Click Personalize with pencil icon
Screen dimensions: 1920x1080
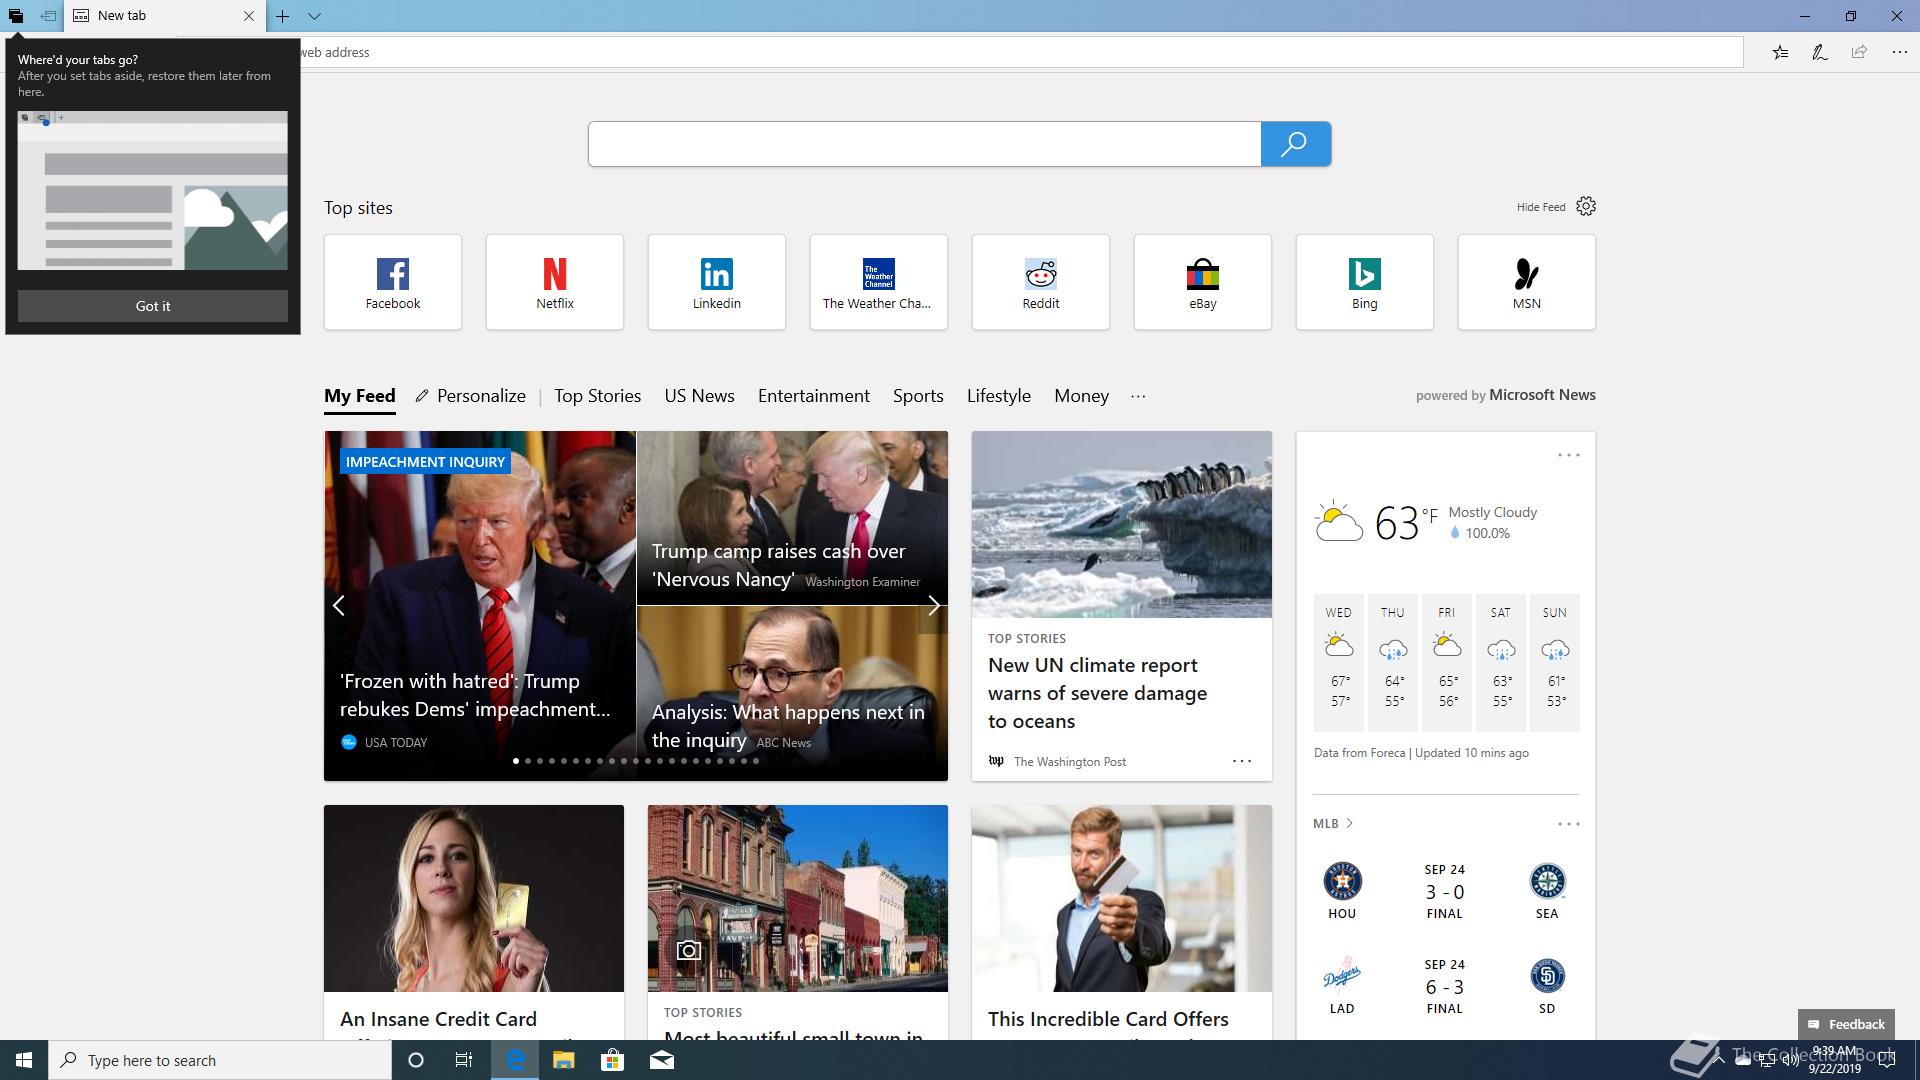[471, 396]
